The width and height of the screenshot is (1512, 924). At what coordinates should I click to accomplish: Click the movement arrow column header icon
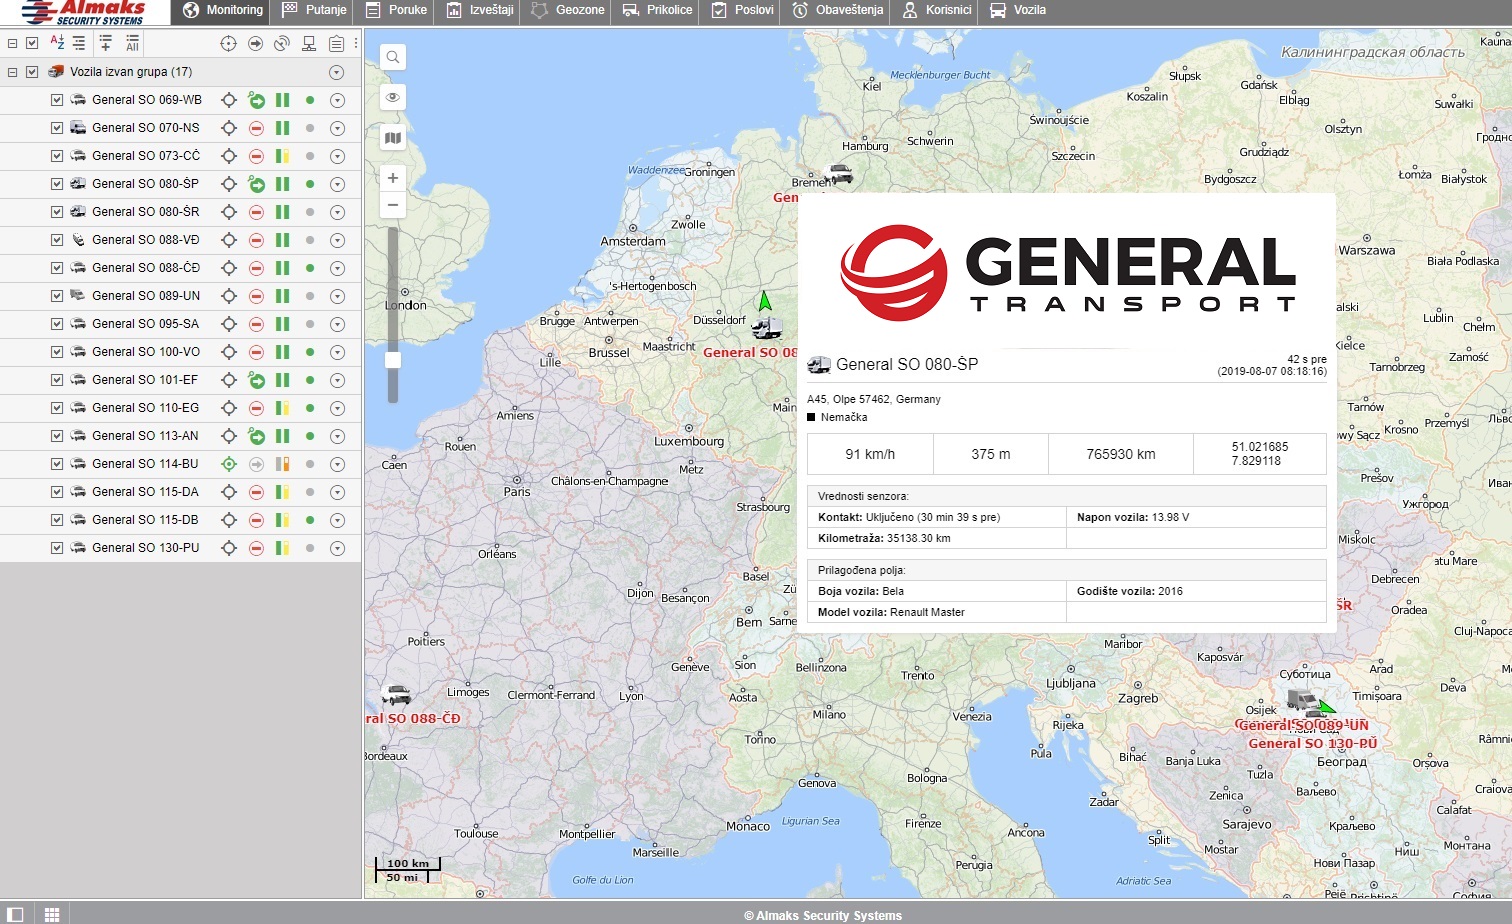point(255,43)
